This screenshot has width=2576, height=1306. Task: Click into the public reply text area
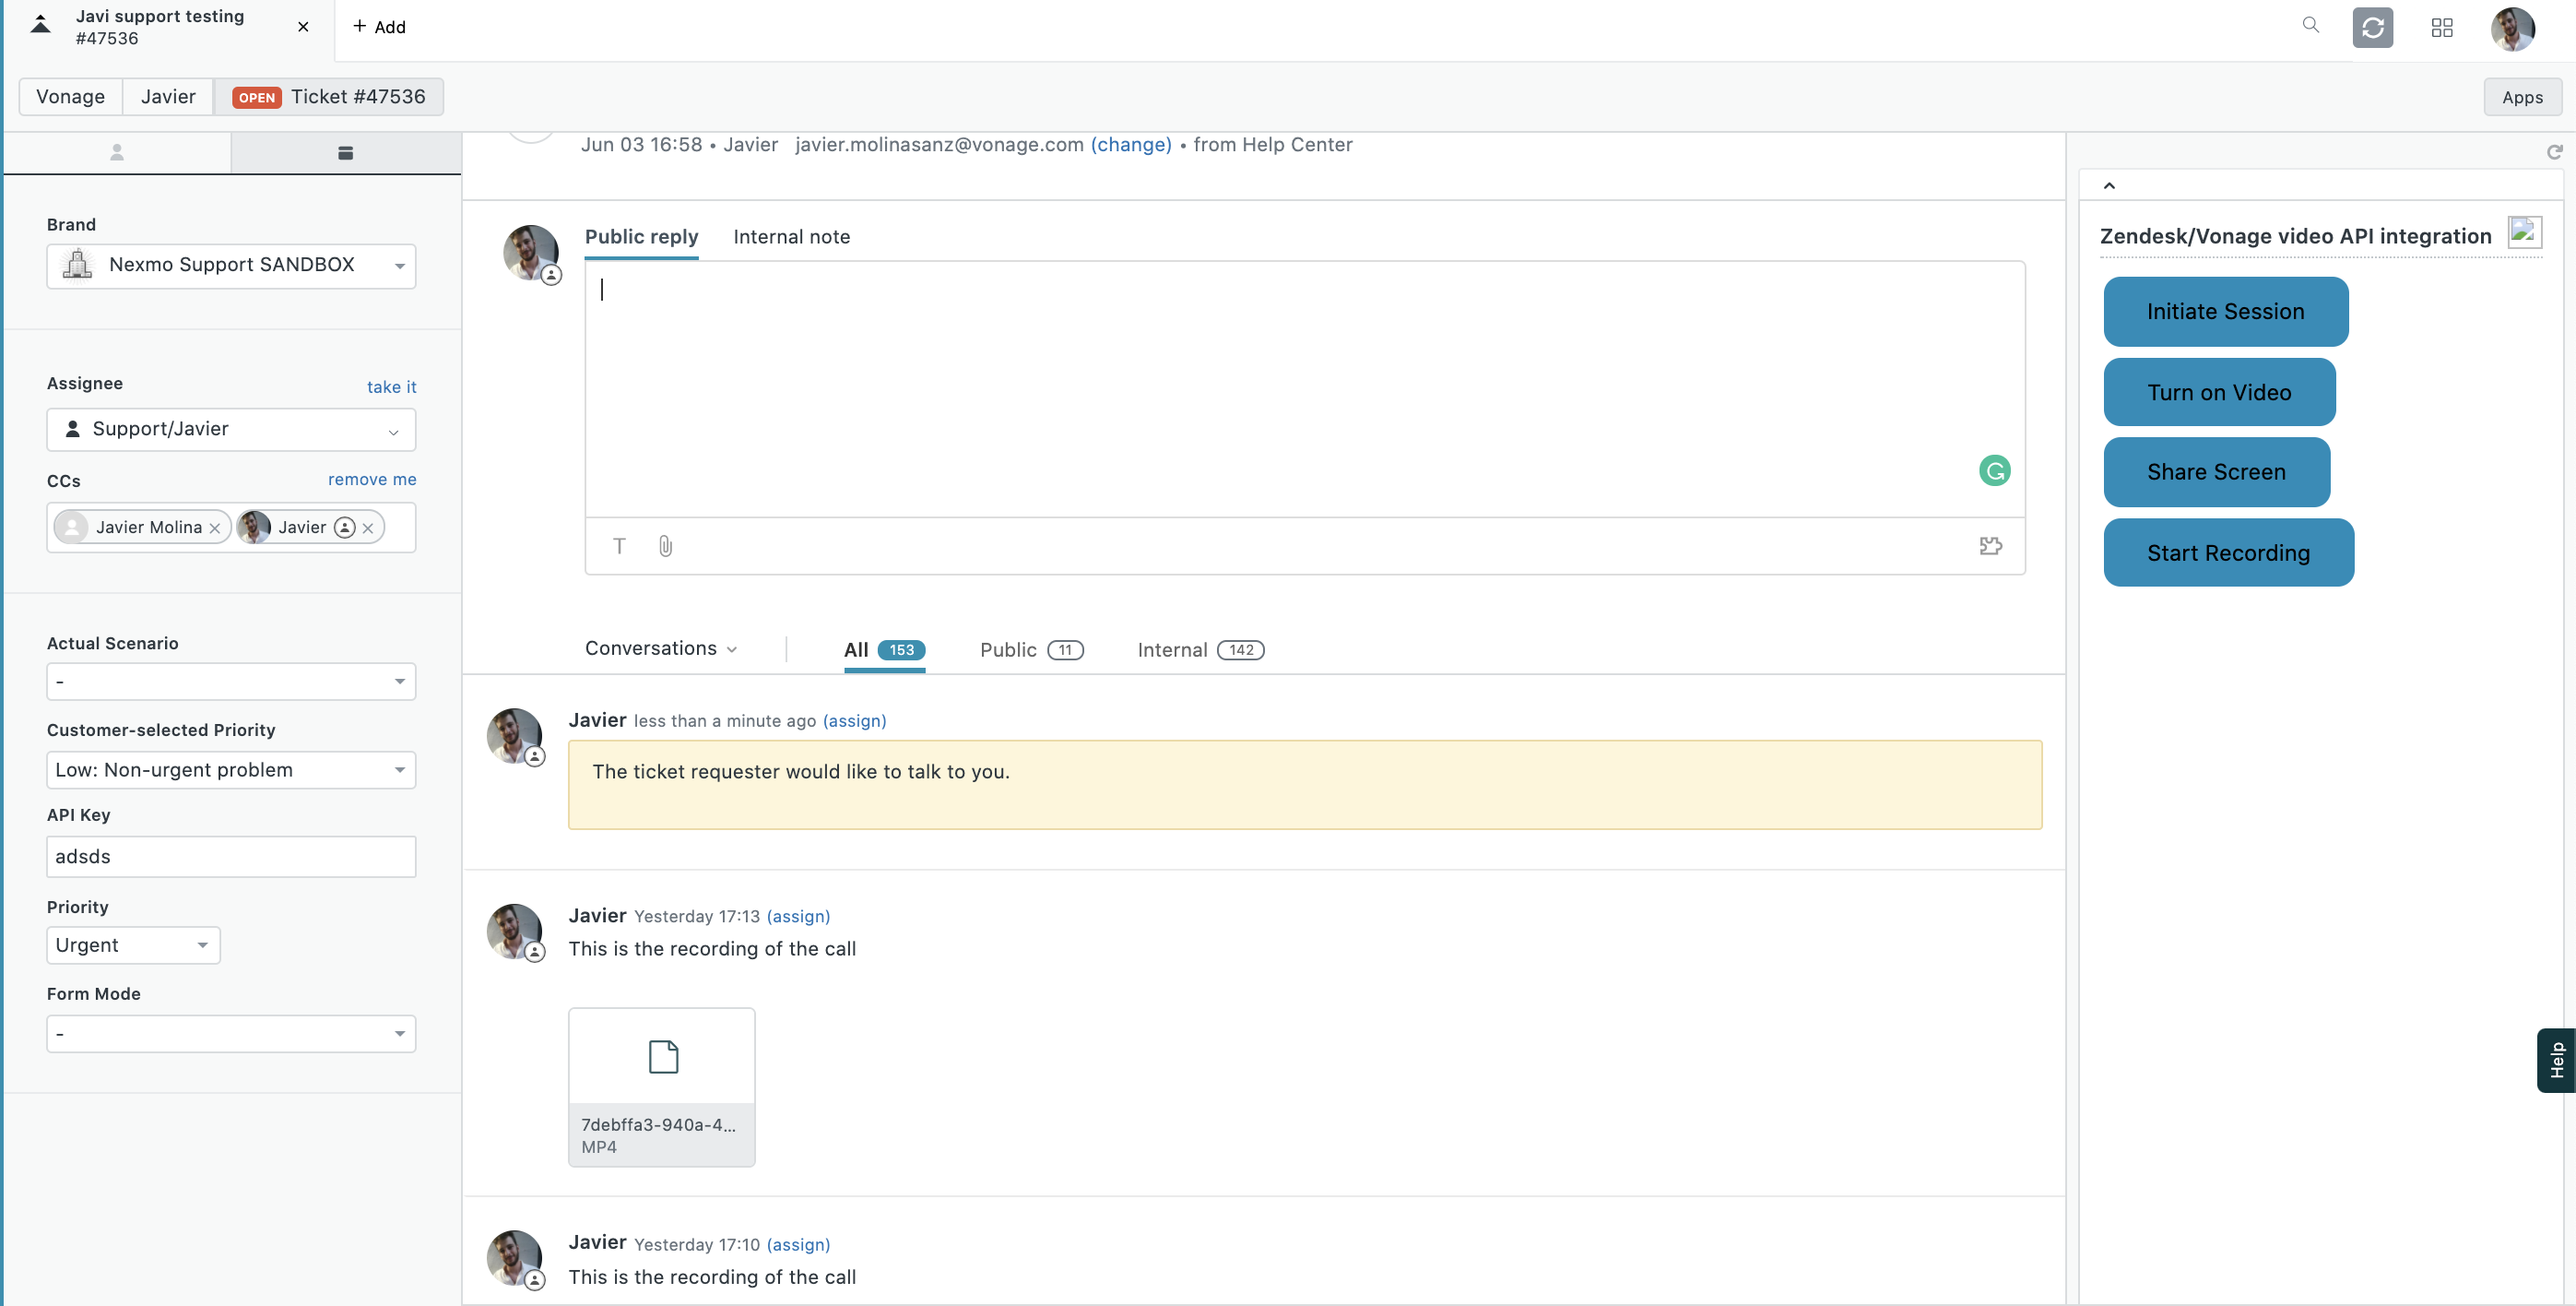(1305, 390)
